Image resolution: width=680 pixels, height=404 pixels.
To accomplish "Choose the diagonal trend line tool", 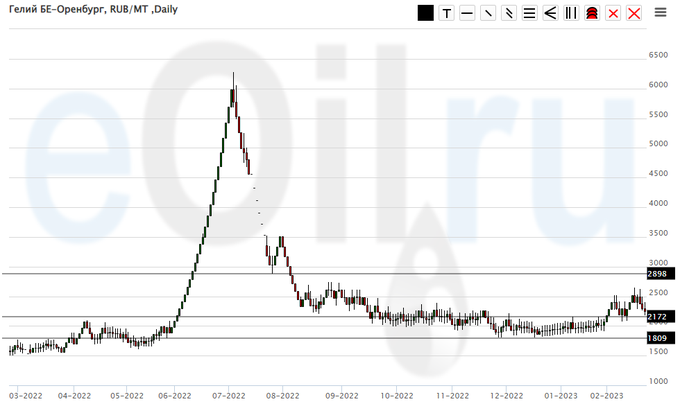I will pyautogui.click(x=488, y=13).
